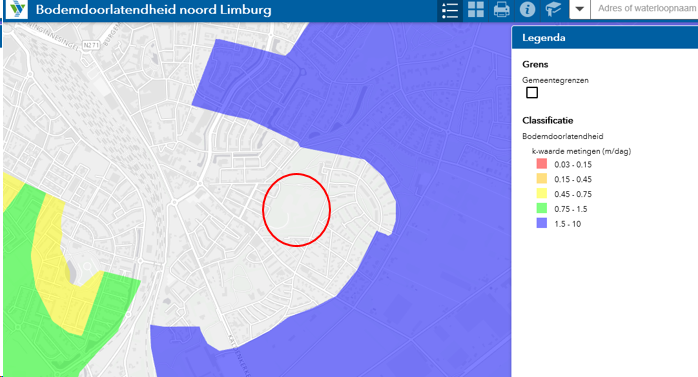Click the '1.5 - 10' legend value

[568, 224]
